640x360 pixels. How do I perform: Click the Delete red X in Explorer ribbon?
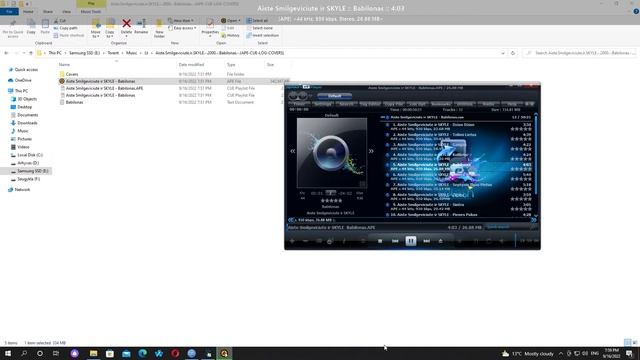(127, 24)
